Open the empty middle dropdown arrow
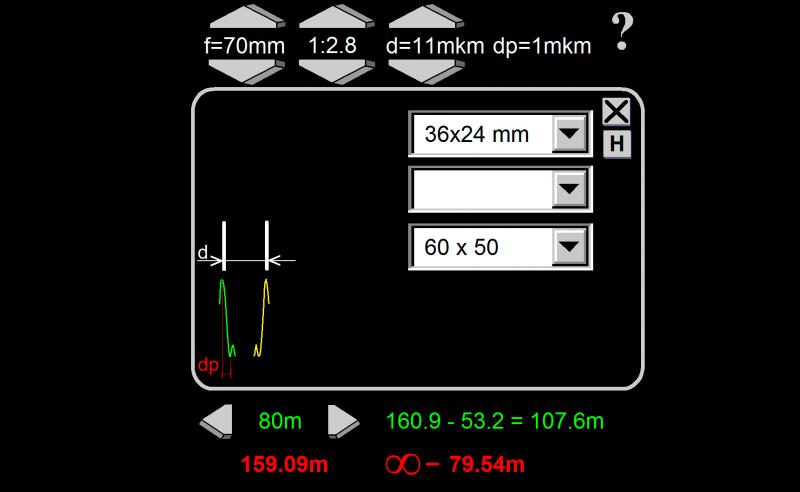 click(569, 189)
